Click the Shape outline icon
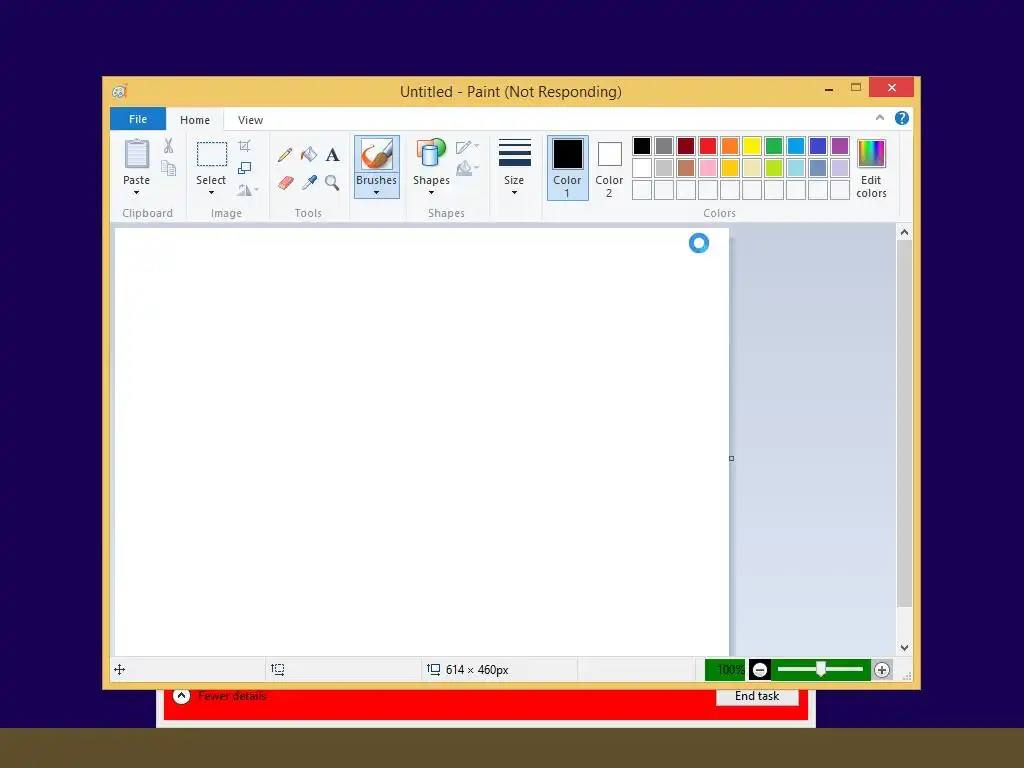1024x768 pixels. [464, 147]
